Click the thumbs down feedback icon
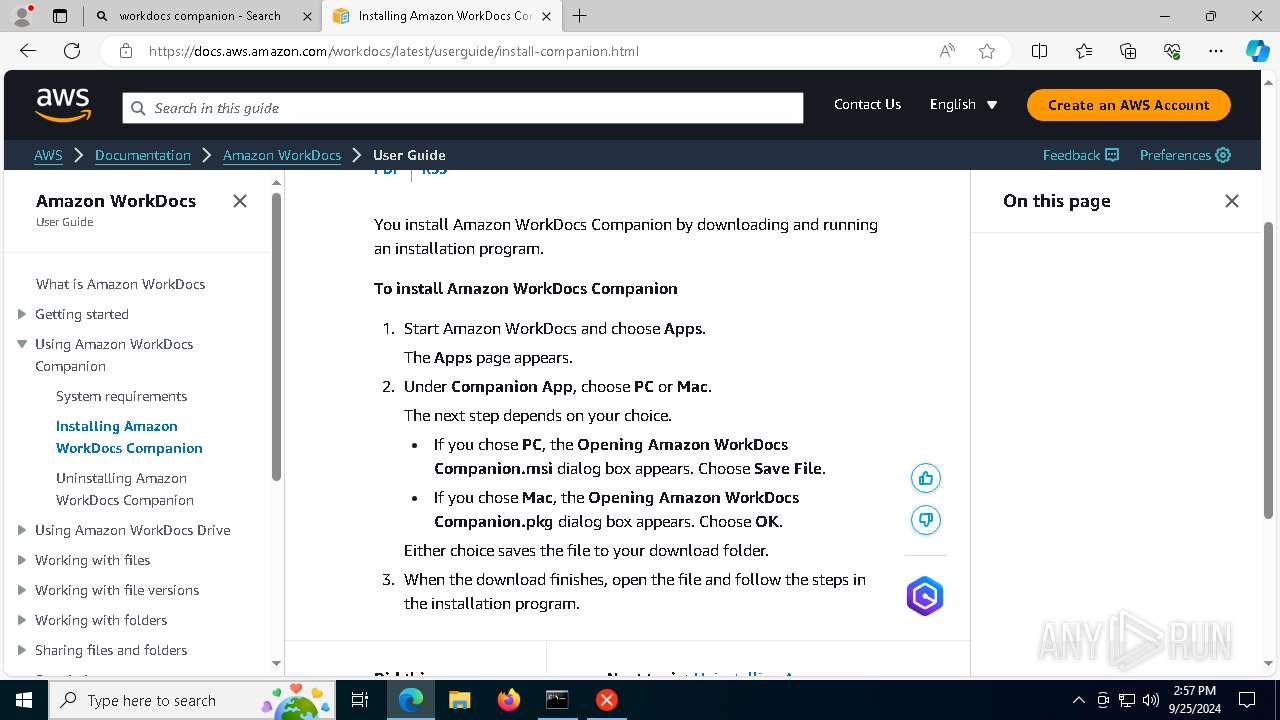Viewport: 1280px width, 720px height. [x=926, y=520]
